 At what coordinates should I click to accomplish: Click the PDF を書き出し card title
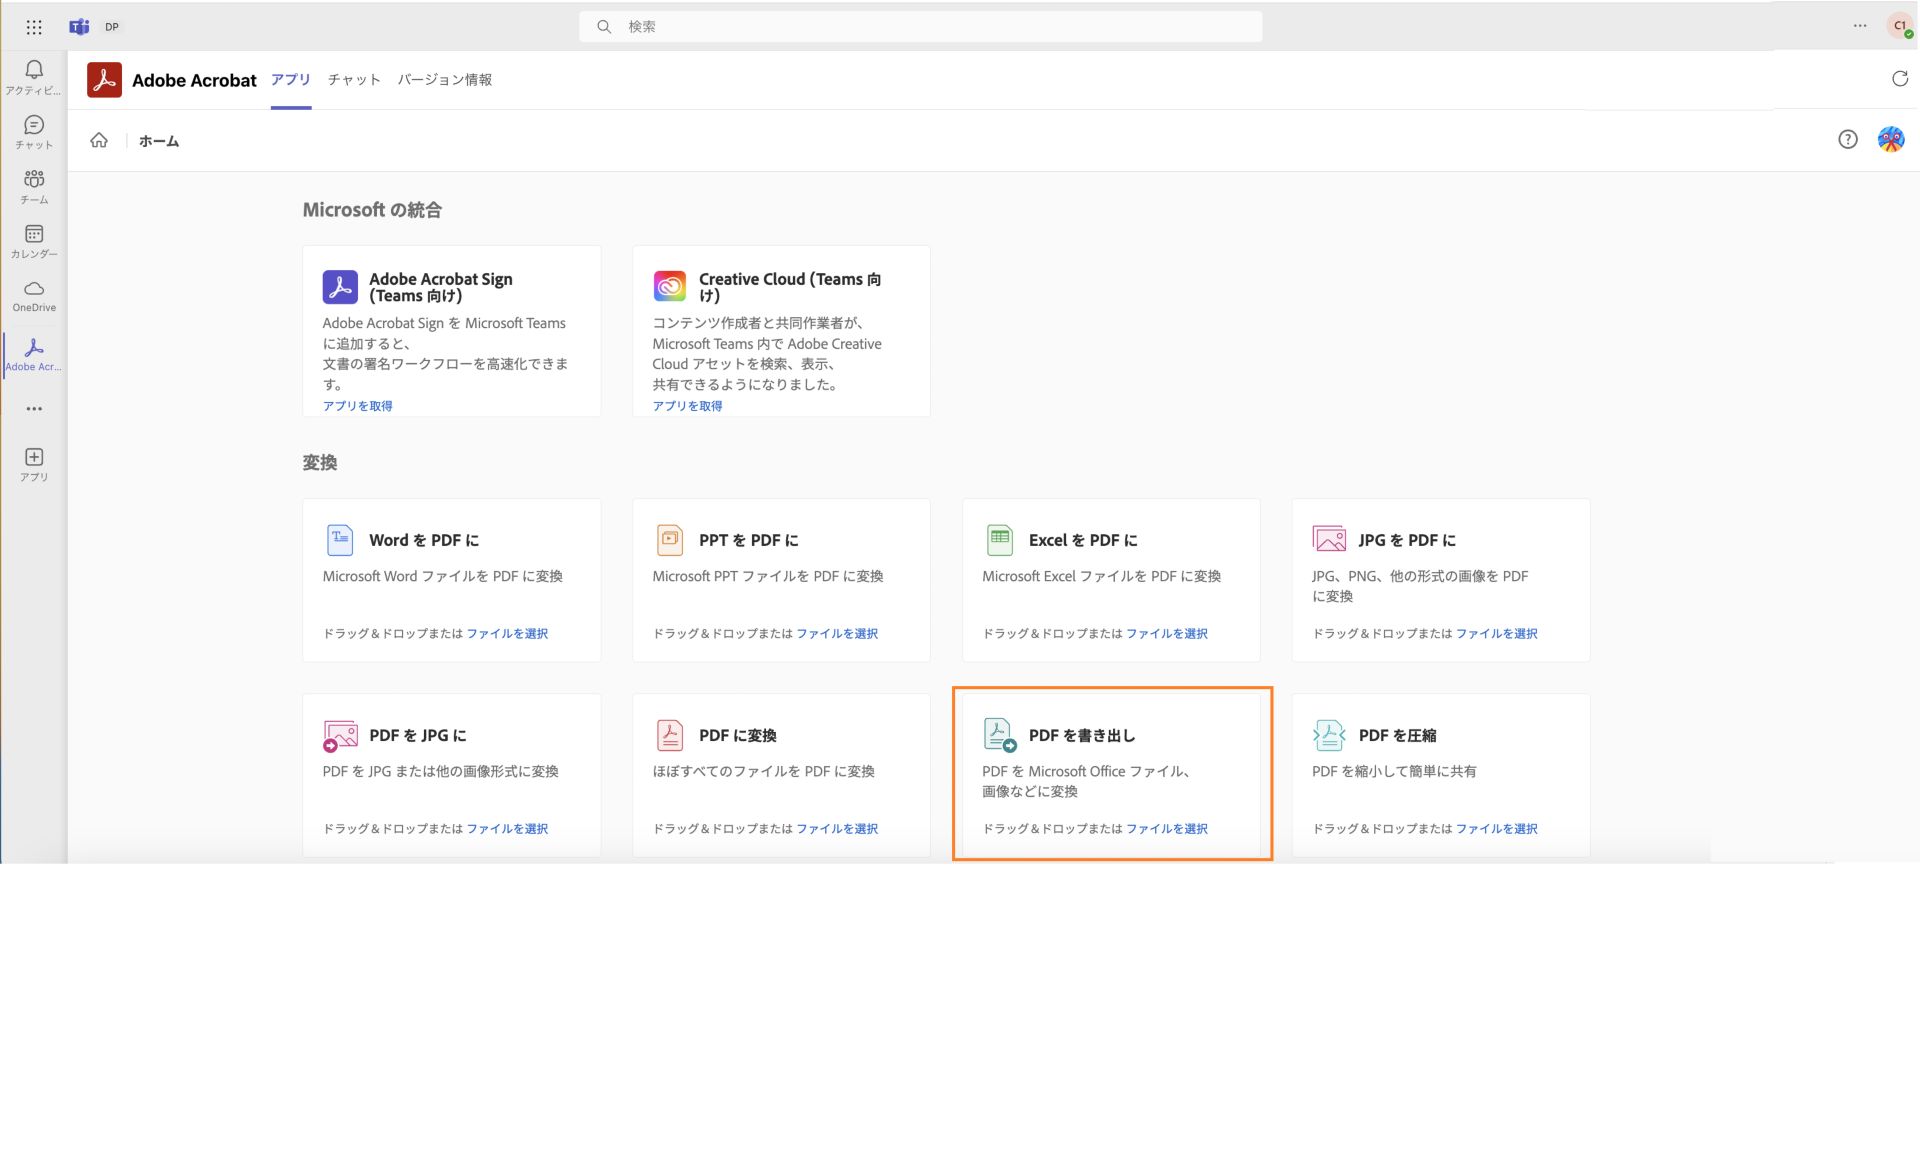click(x=1082, y=735)
